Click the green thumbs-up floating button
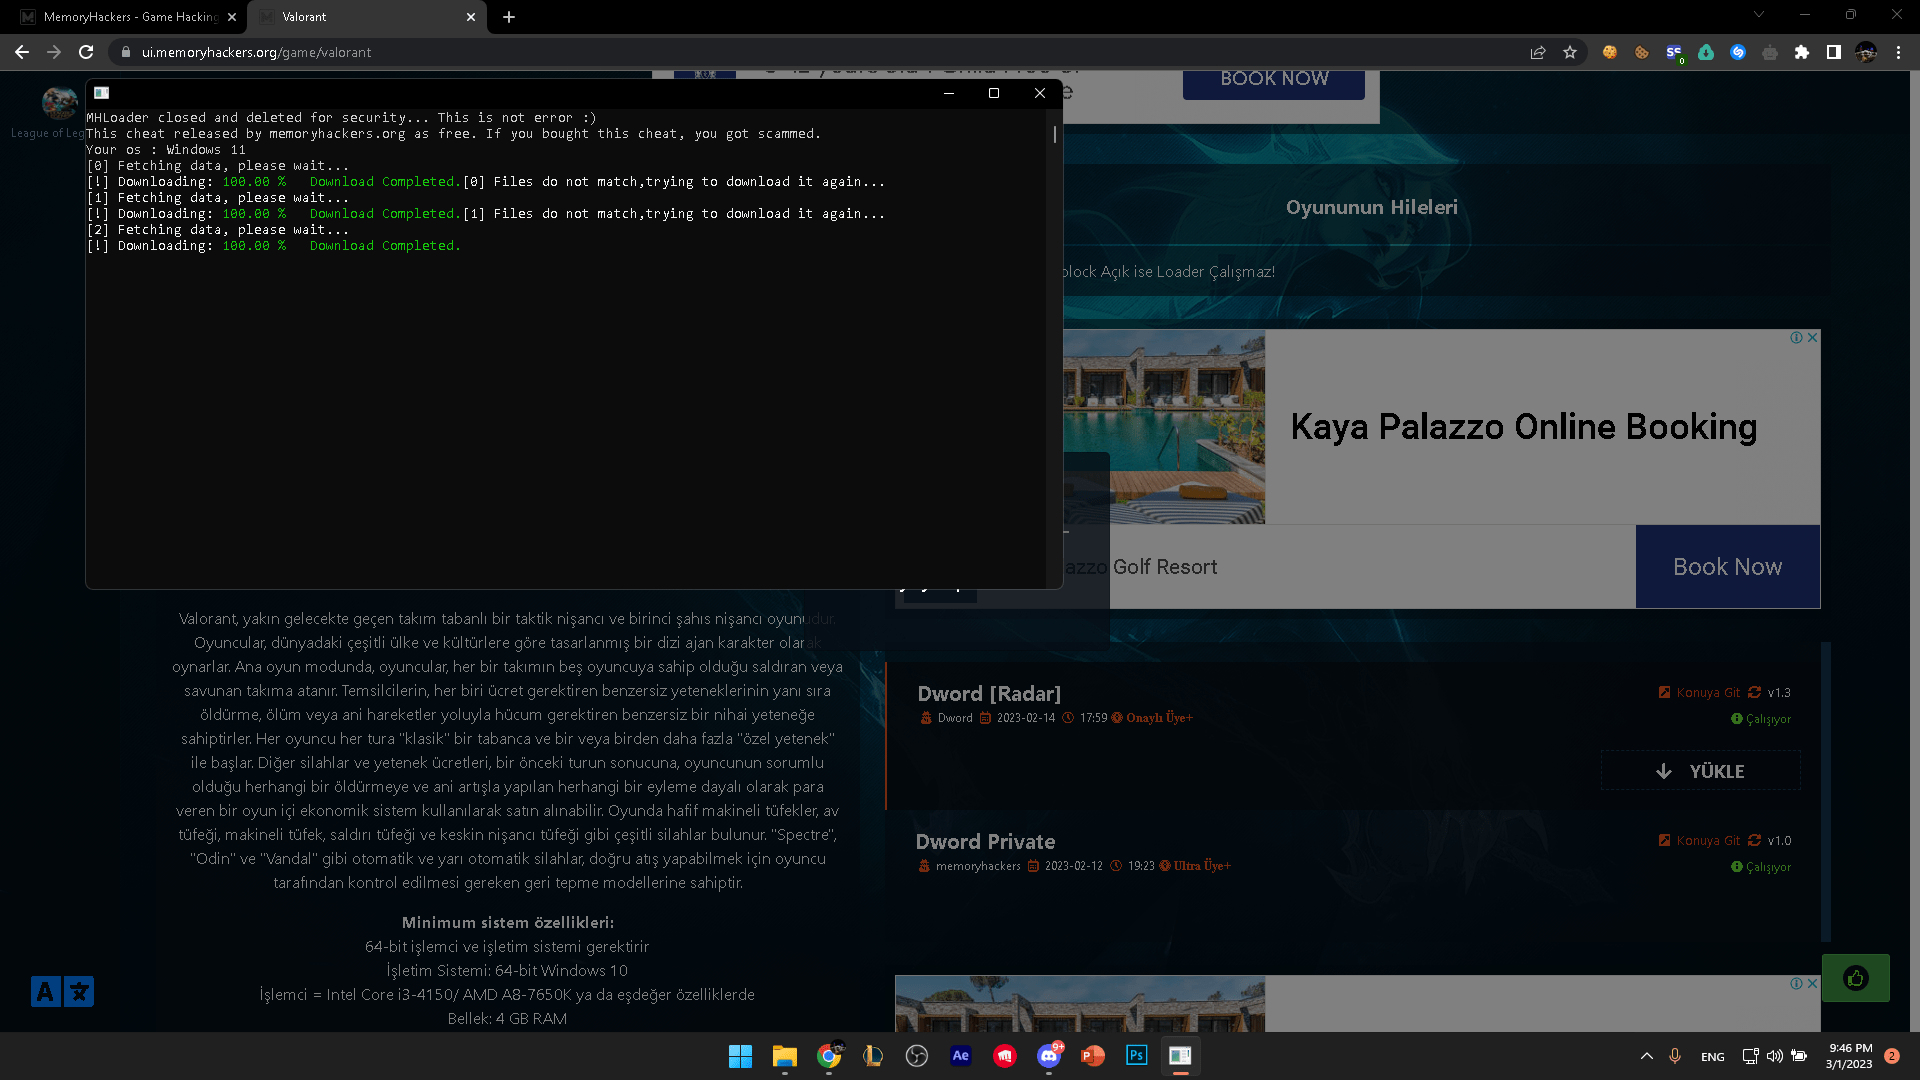 1855,978
